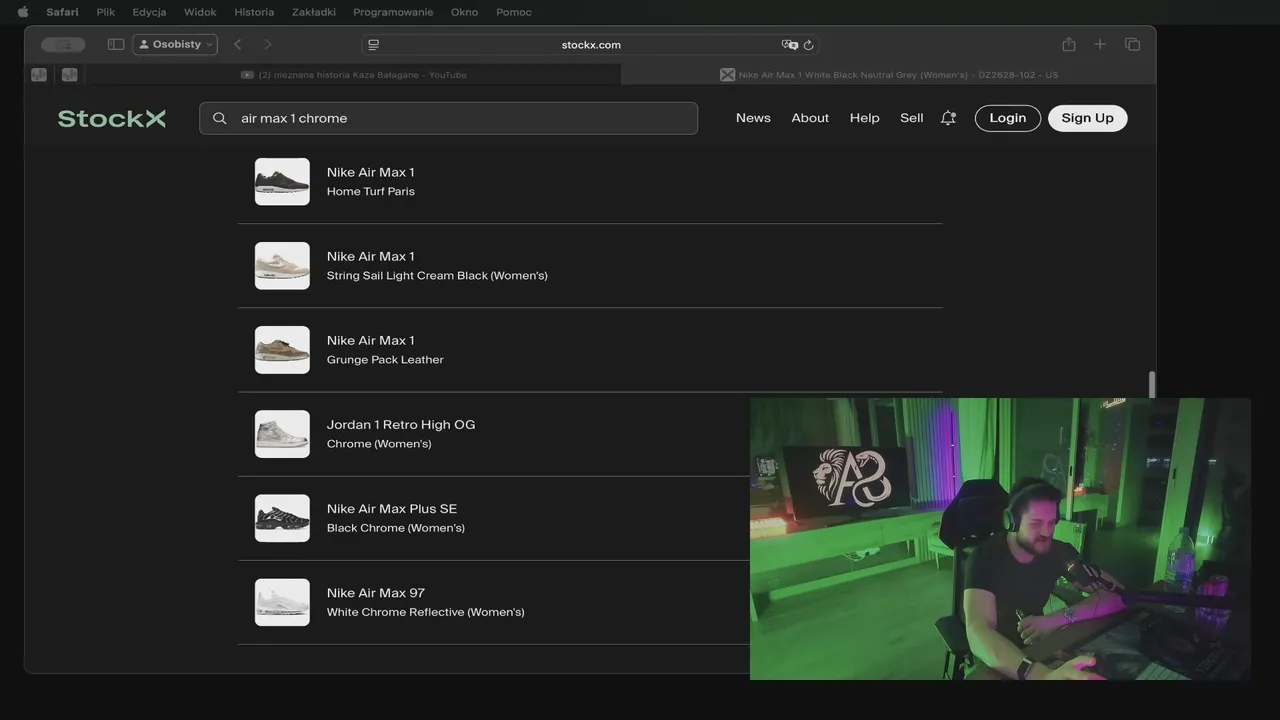Screen dimensions: 1280x720
Task: Click the Sign Up button
Action: [1087, 118]
